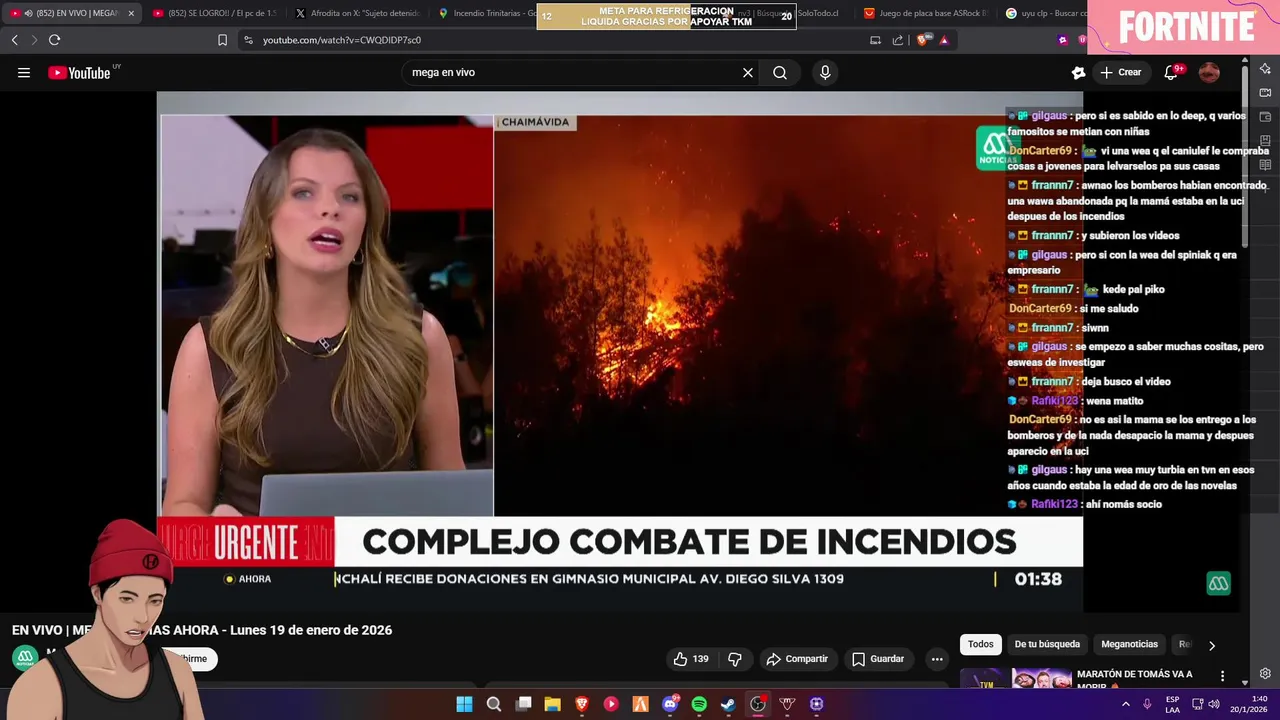This screenshot has width=1280, height=720.
Task: Like the video with thumbs up
Action: [x=691, y=659]
